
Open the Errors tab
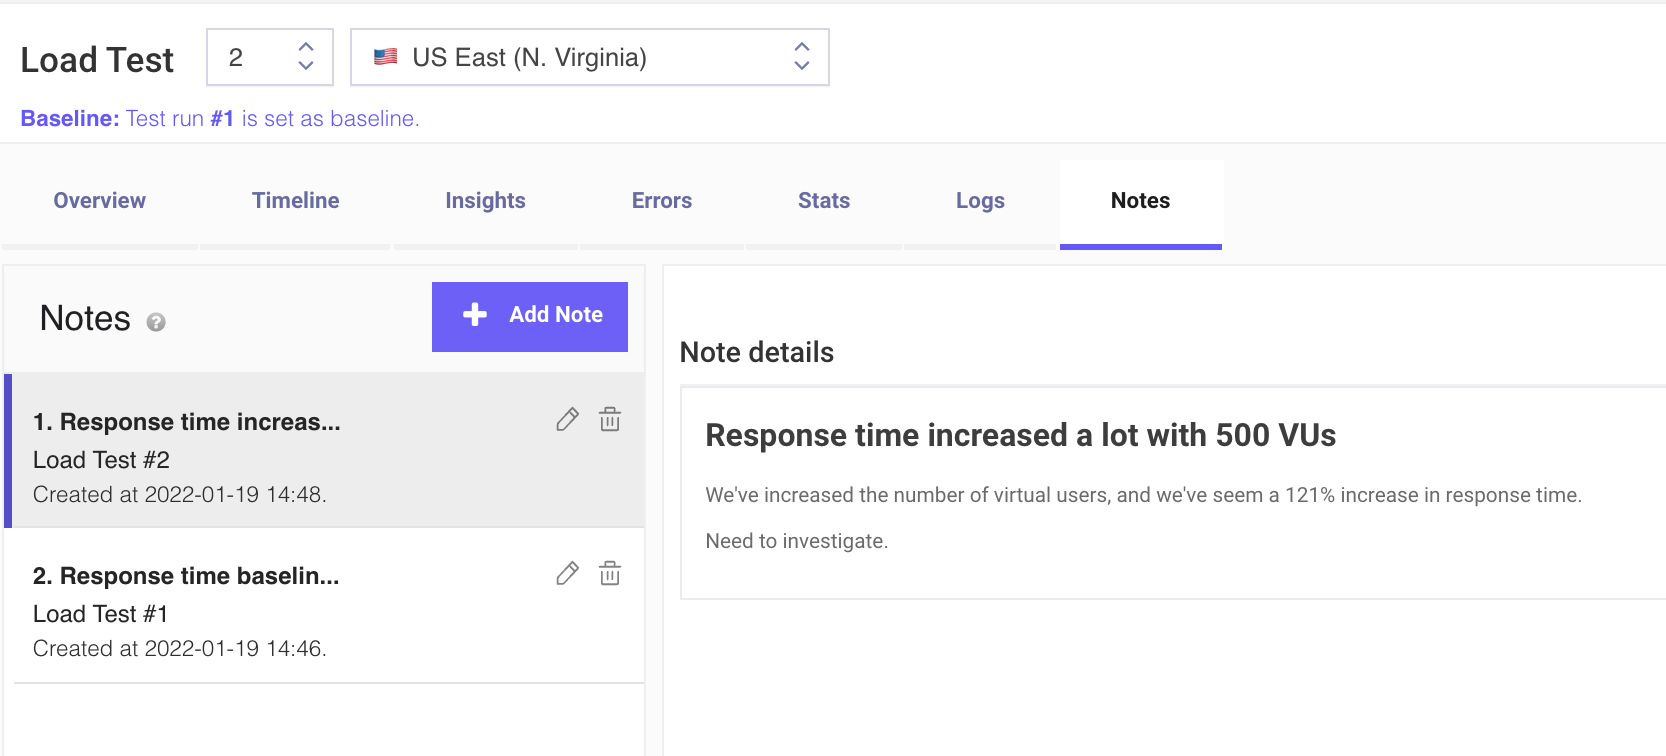(x=662, y=201)
